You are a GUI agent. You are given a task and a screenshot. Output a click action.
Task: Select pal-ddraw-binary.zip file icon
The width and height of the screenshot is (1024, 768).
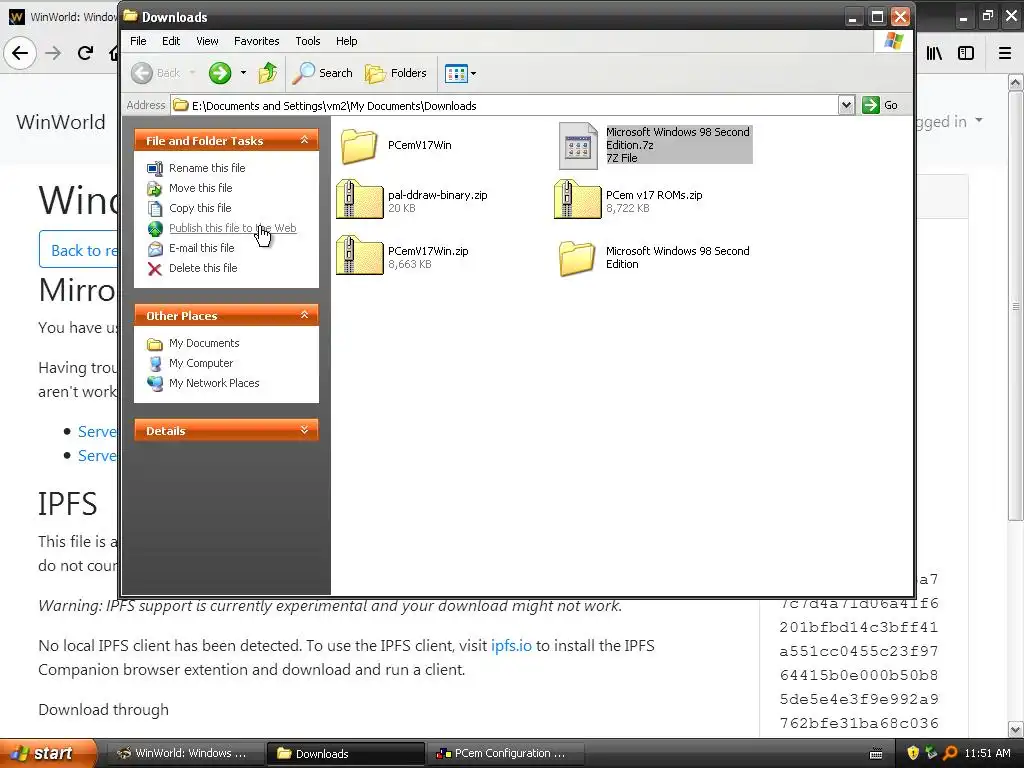359,199
